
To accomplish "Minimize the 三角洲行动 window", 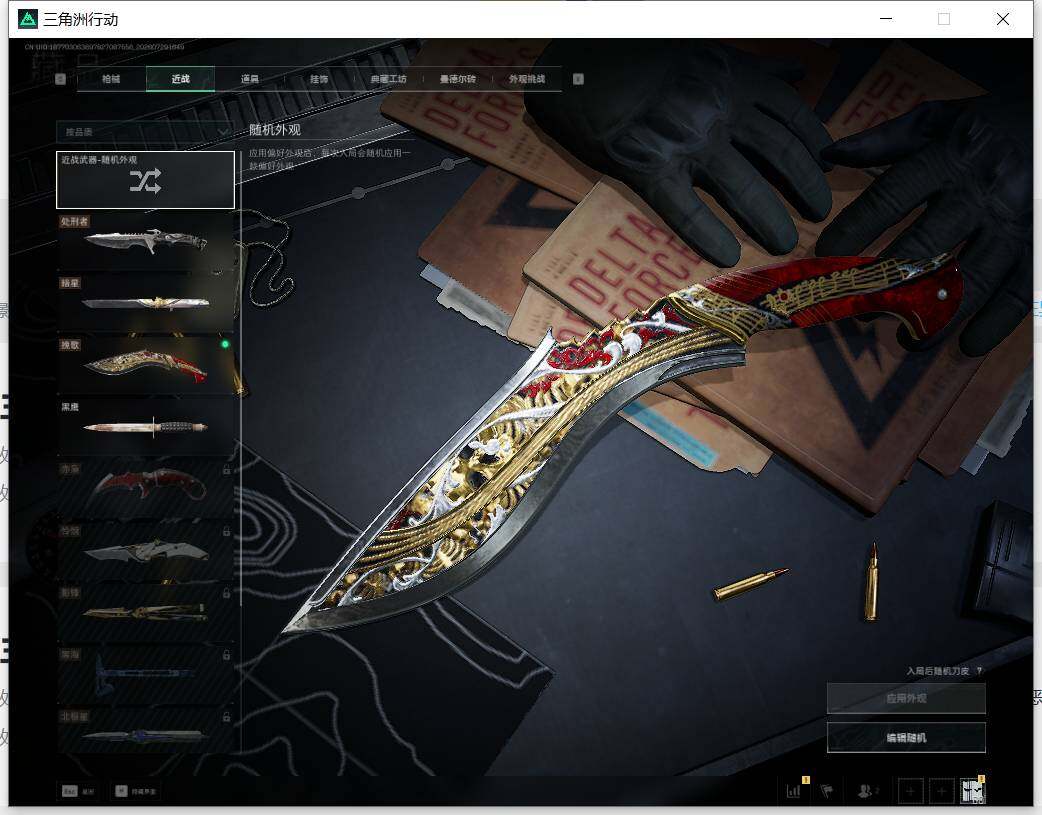I will tap(886, 19).
